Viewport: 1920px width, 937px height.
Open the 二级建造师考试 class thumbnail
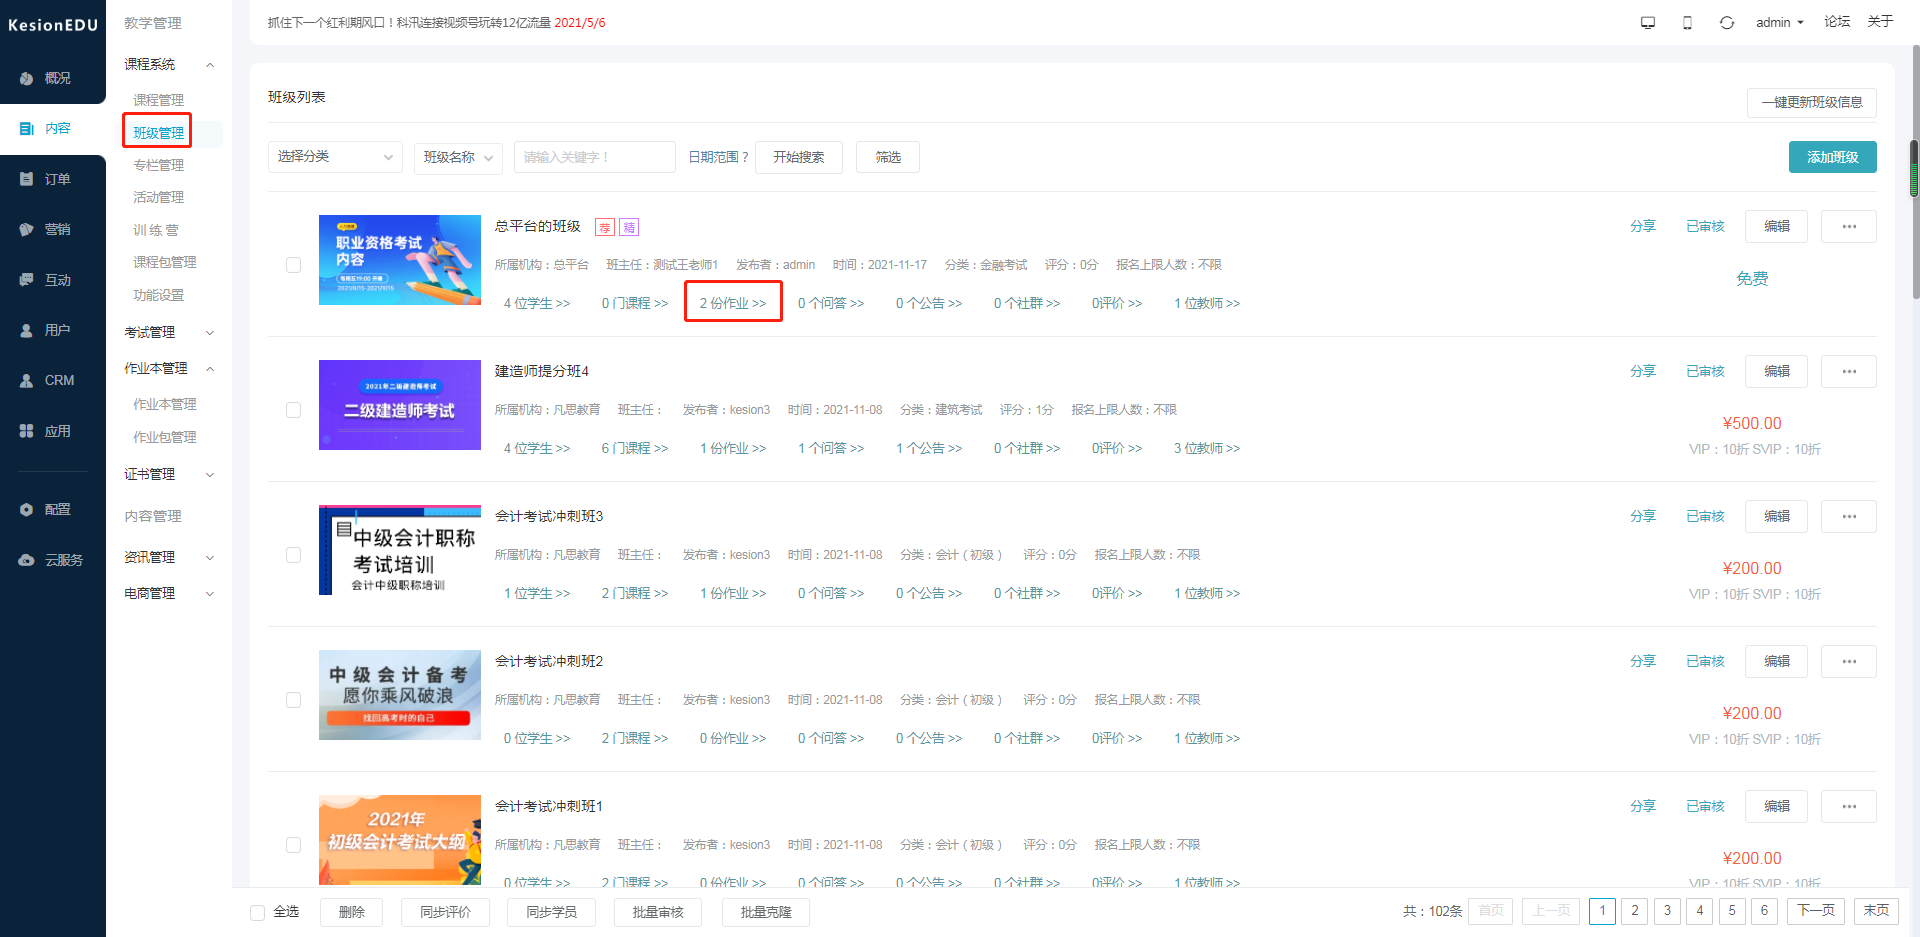point(400,405)
